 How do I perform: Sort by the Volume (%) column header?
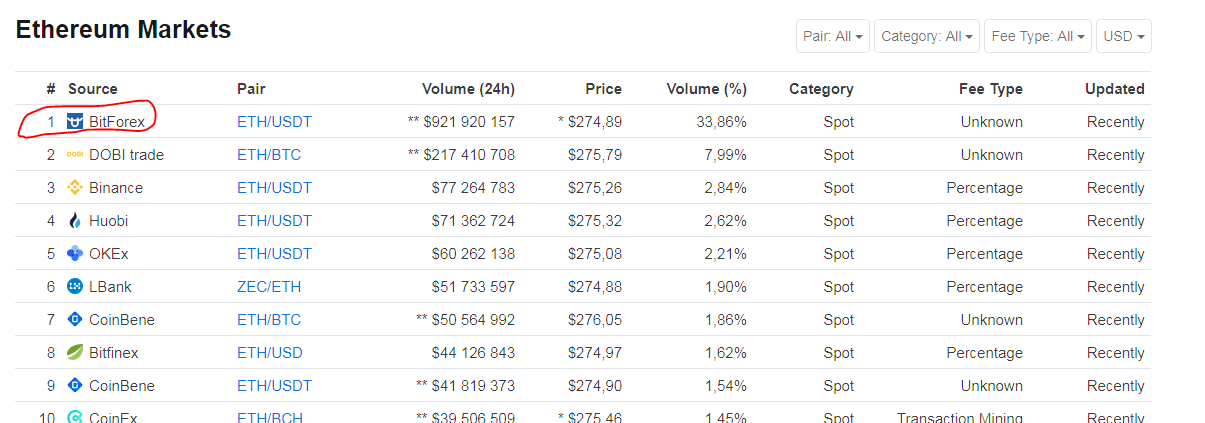(706, 89)
